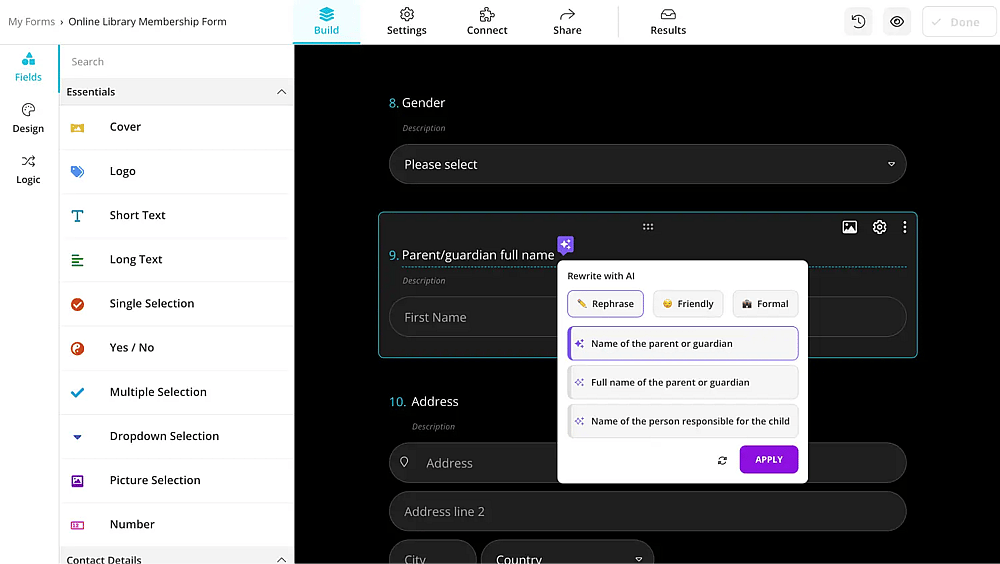Viewport: 1000px width, 564px height.
Task: Select the Friendly tone option
Action: (x=688, y=304)
